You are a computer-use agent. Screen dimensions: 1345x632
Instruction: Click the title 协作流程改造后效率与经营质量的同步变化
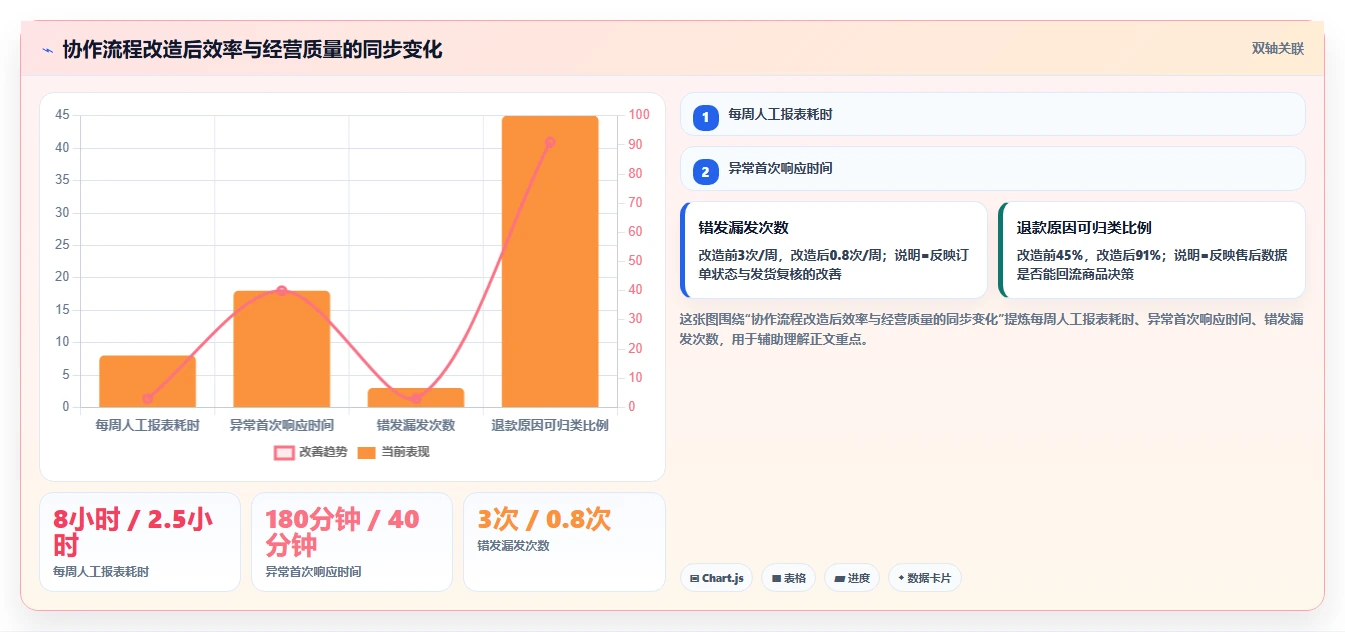point(252,50)
